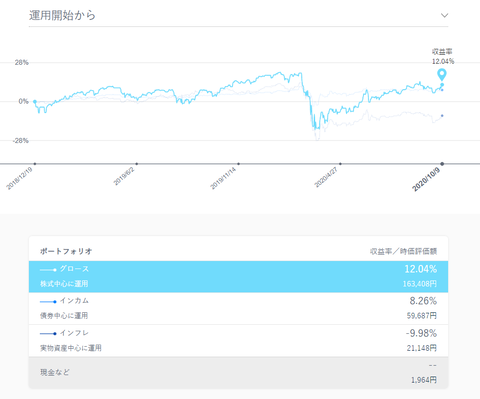480x399 pixels.
Task: Click the 8.26% income return value
Action: 423,301
